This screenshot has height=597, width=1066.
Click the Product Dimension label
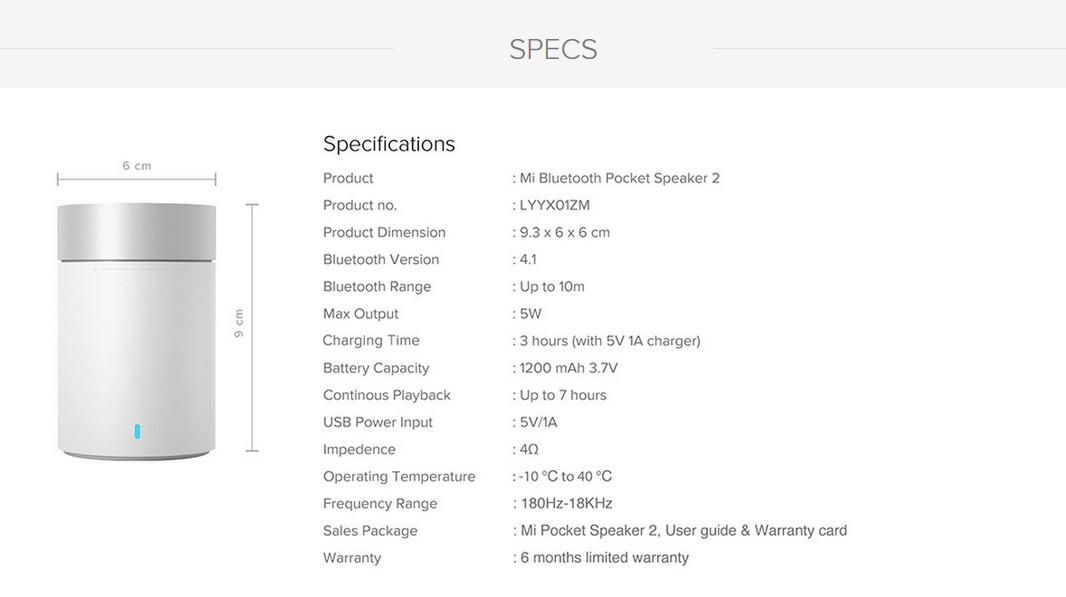(x=384, y=232)
